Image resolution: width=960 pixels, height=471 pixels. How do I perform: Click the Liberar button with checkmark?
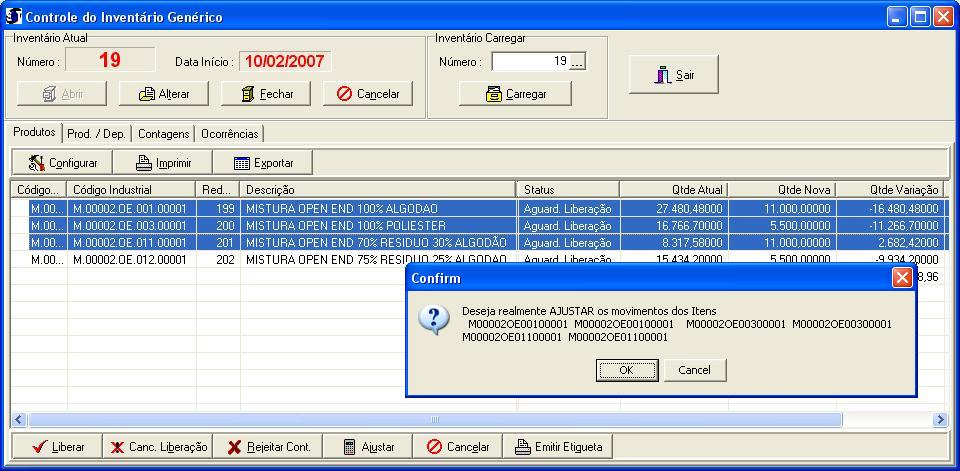tap(57, 447)
